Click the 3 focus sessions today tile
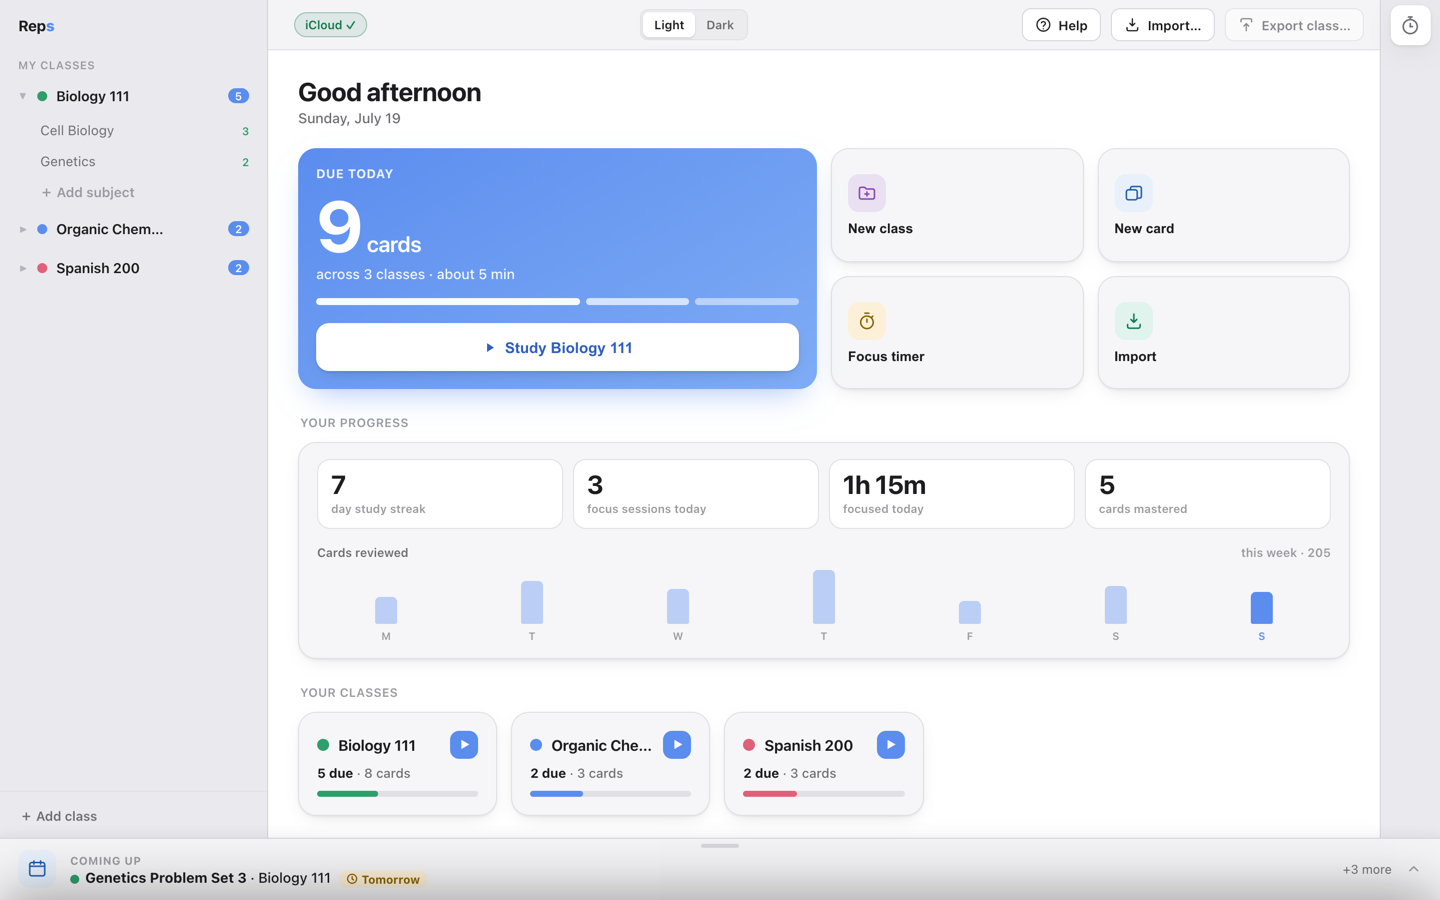This screenshot has width=1440, height=900. click(696, 494)
